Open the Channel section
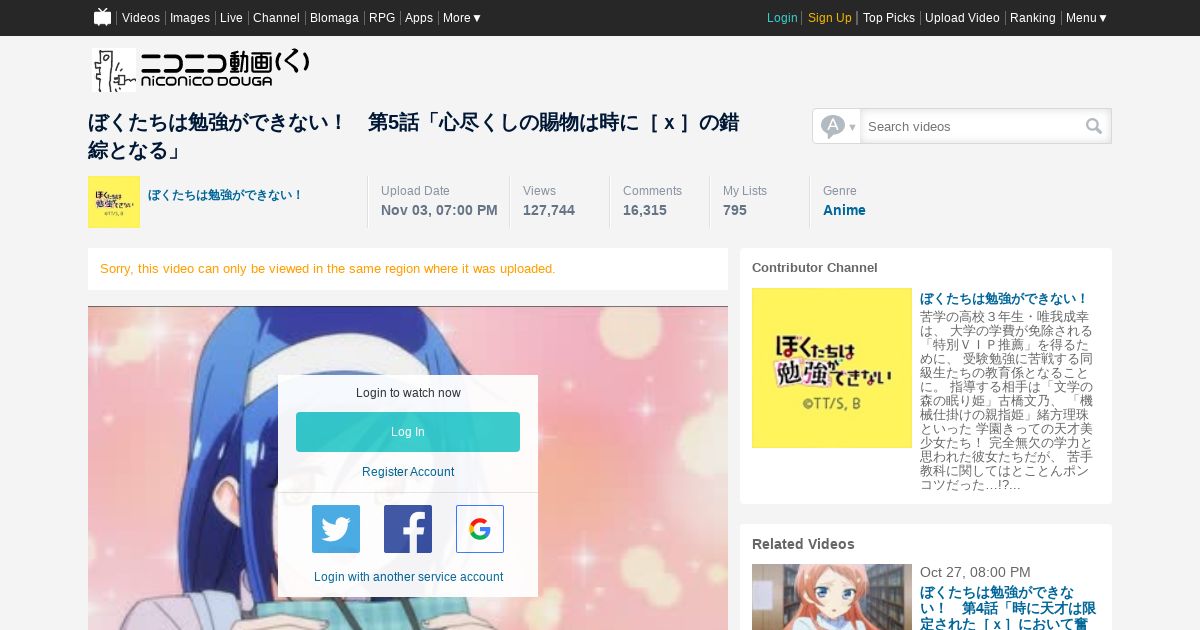 276,18
